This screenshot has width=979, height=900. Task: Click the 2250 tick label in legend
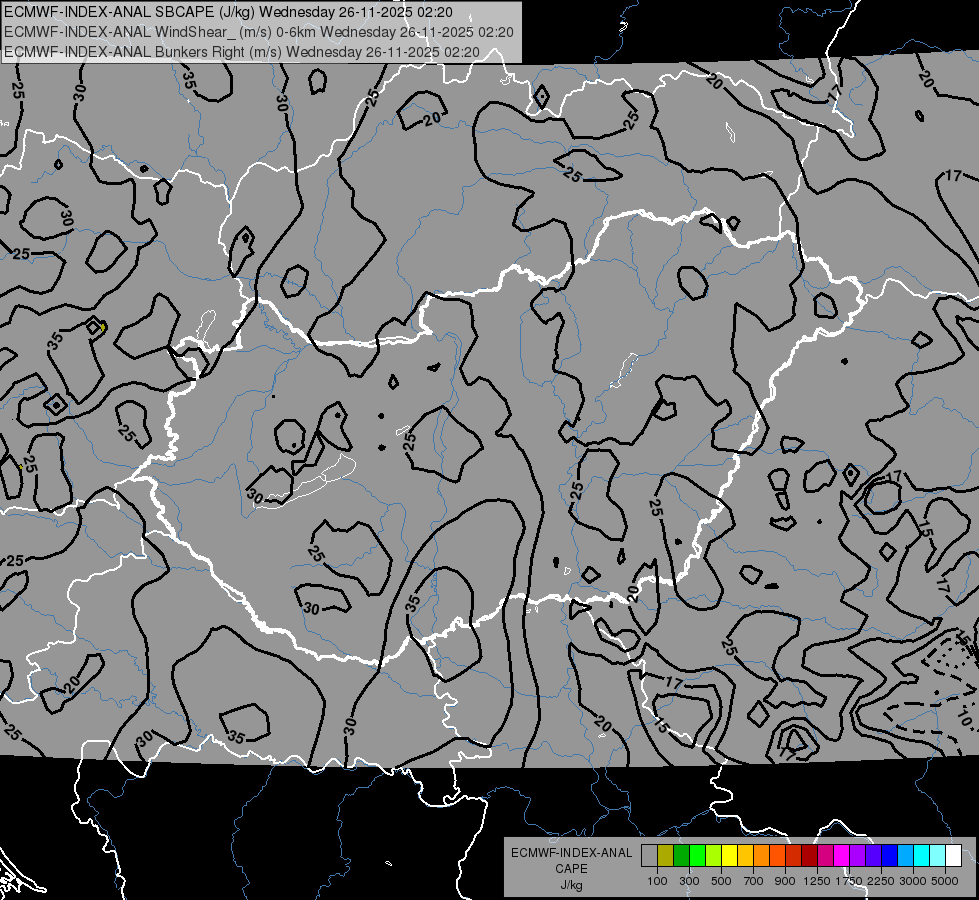pyautogui.click(x=881, y=881)
